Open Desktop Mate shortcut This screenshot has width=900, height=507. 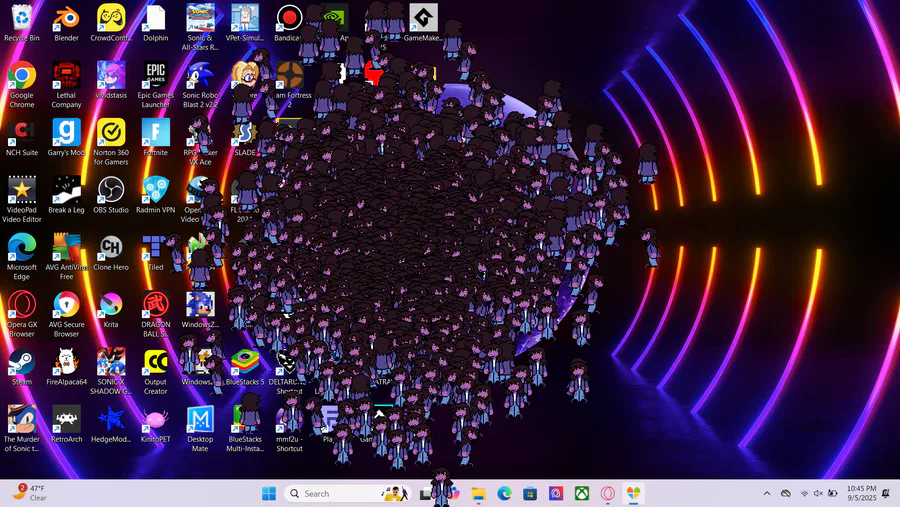pos(200,429)
